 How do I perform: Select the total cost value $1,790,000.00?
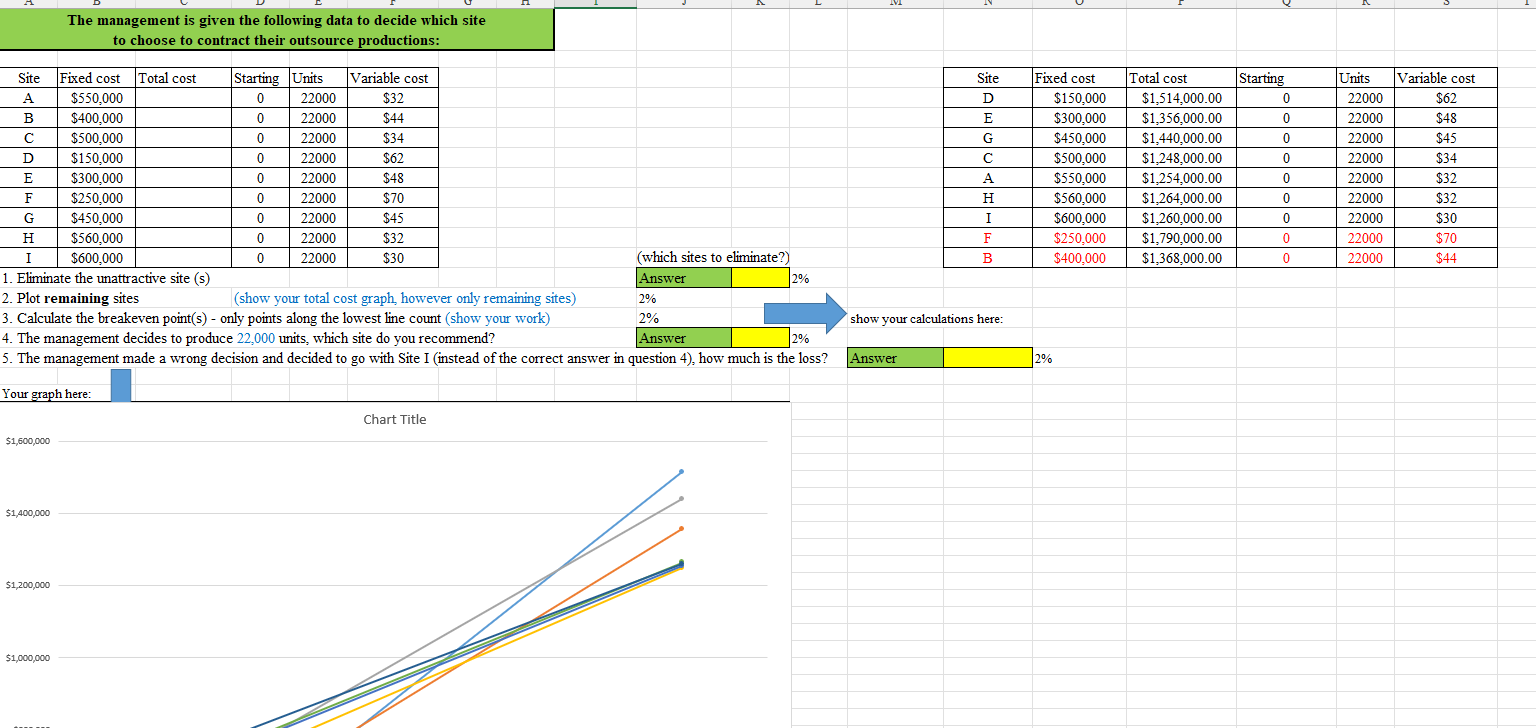(1181, 238)
